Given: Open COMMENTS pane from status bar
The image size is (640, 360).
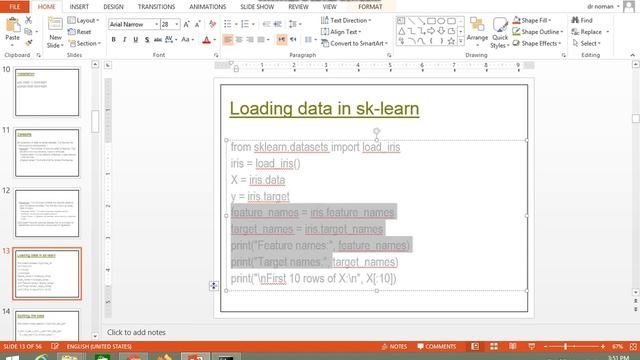Looking at the screenshot, I should click(x=436, y=347).
